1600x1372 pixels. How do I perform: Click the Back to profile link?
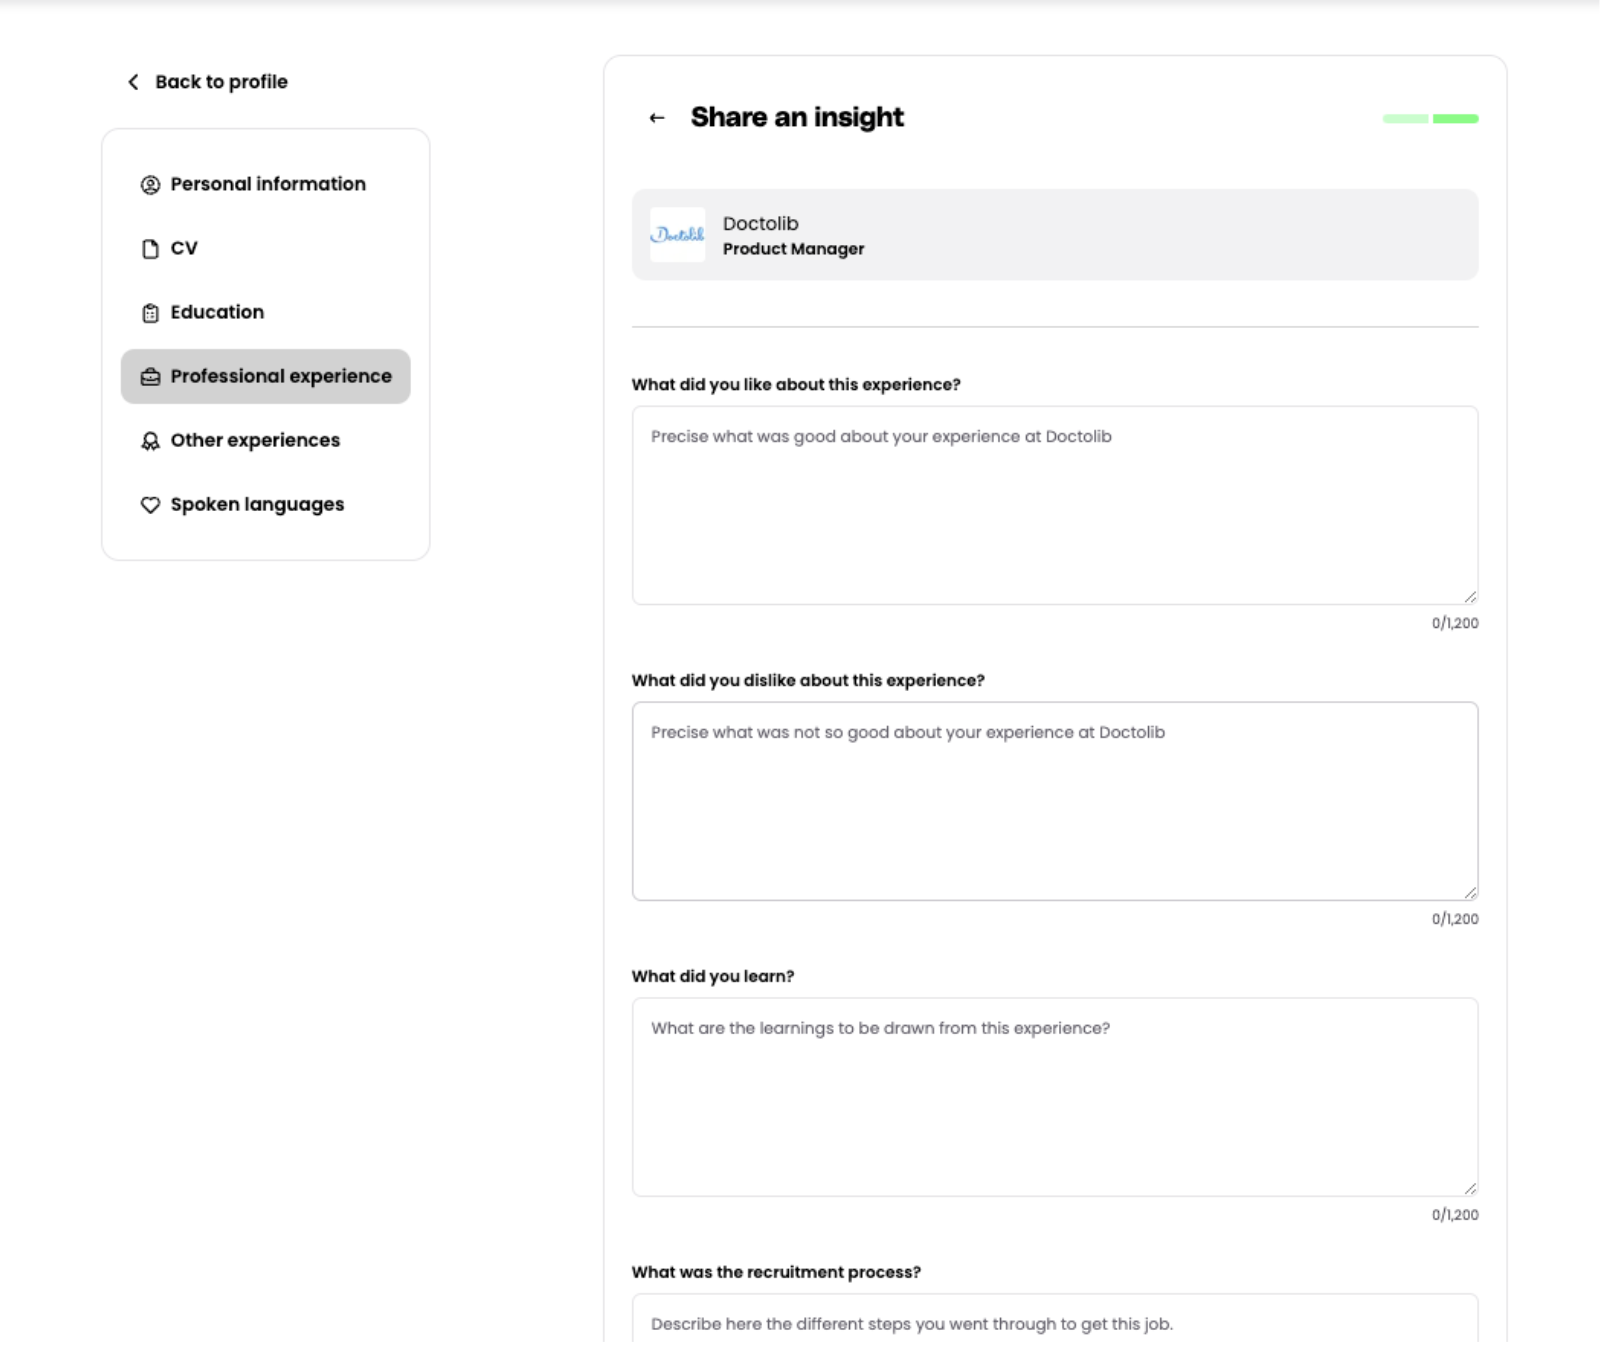pos(221,82)
